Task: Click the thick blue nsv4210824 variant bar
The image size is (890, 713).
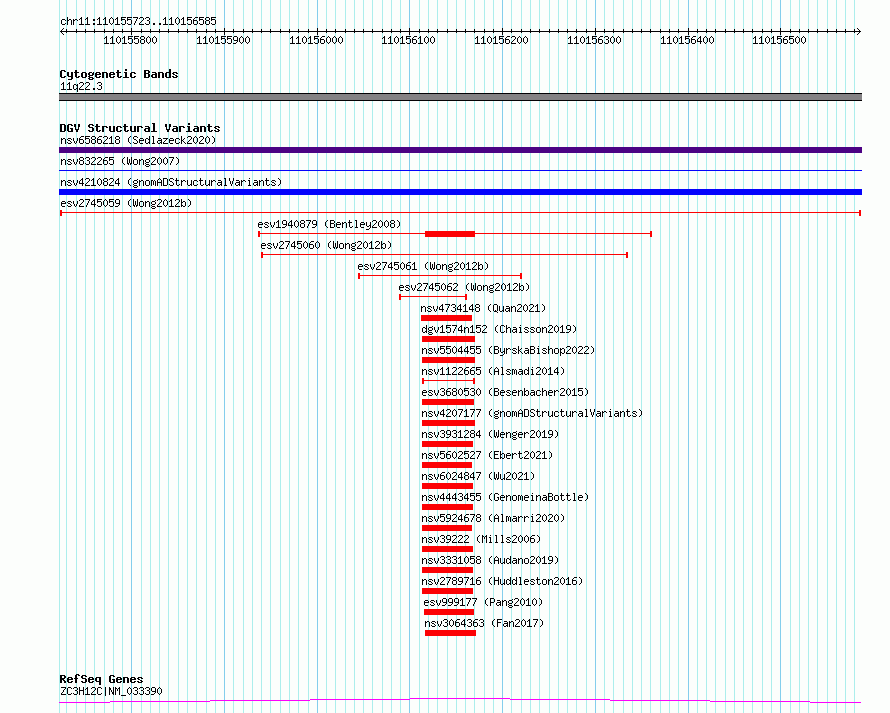Action: pyautogui.click(x=460, y=192)
